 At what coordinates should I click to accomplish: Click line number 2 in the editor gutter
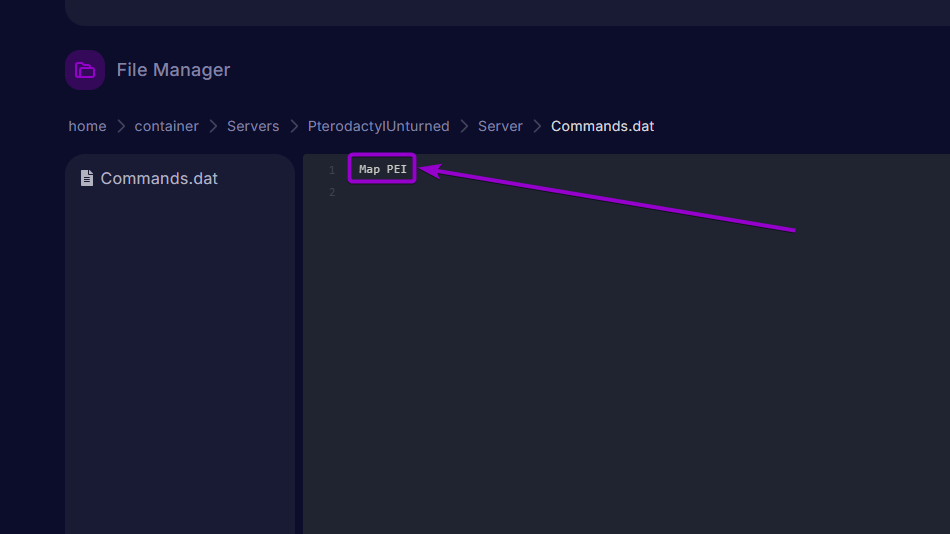click(x=332, y=192)
